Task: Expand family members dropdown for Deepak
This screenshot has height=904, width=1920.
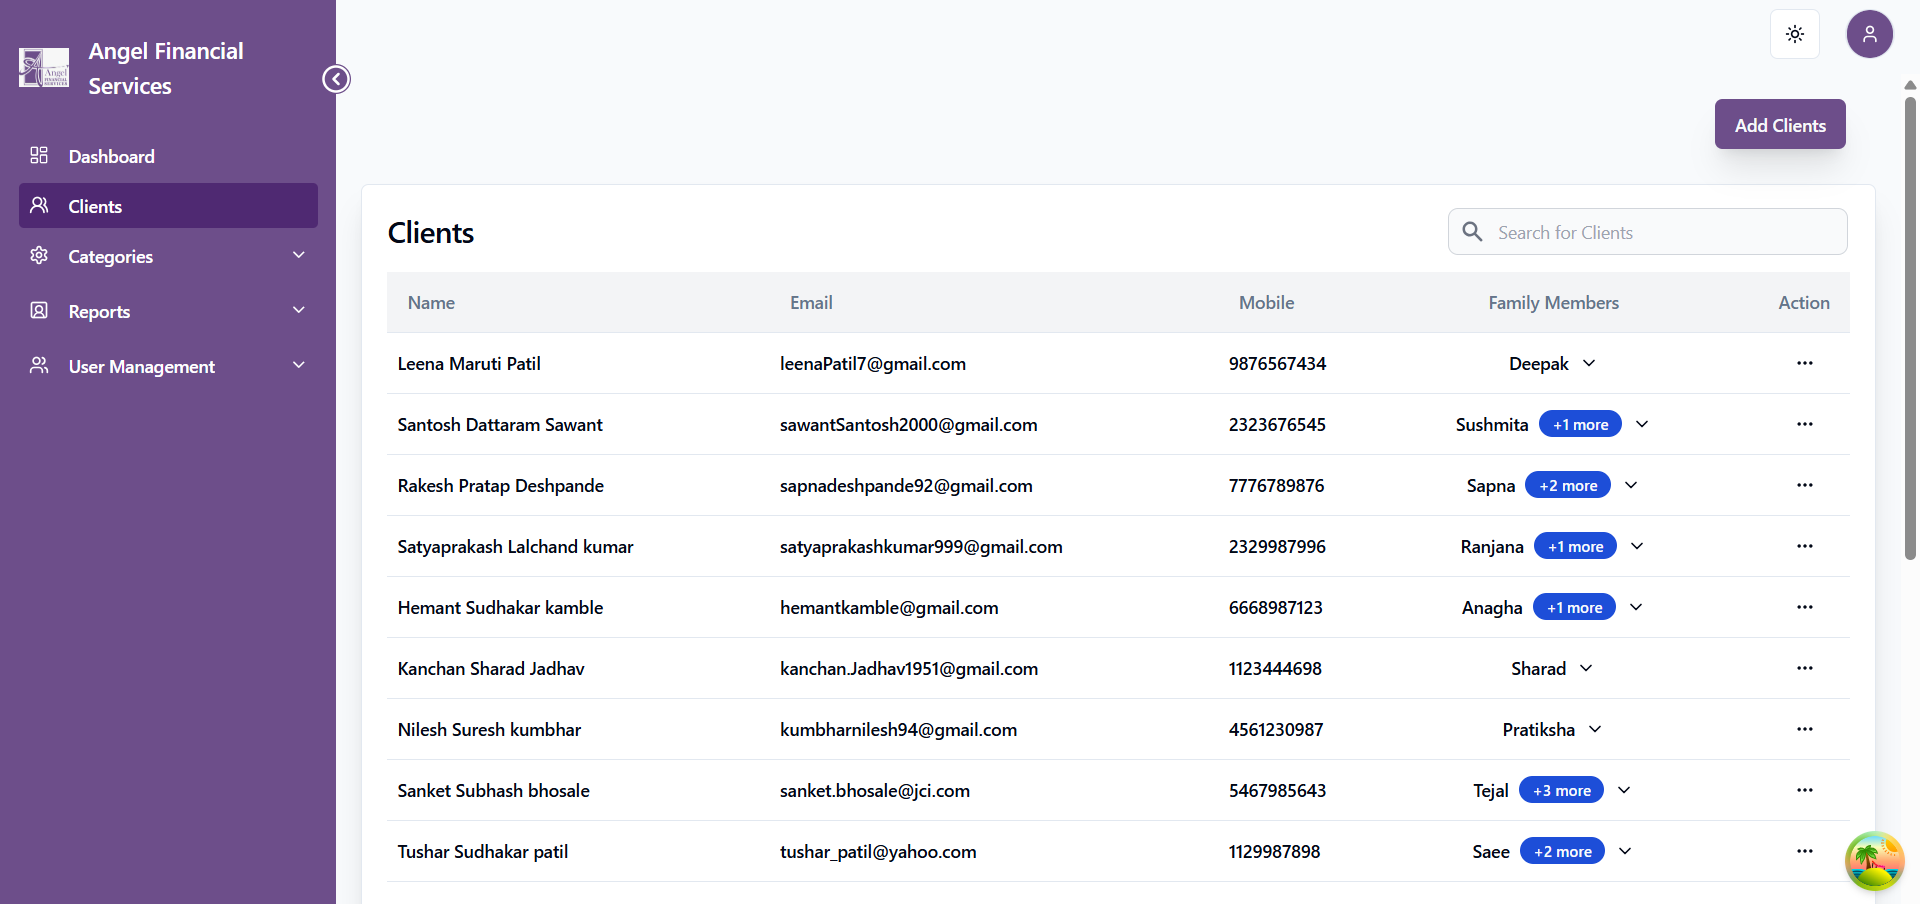Action: (x=1589, y=363)
